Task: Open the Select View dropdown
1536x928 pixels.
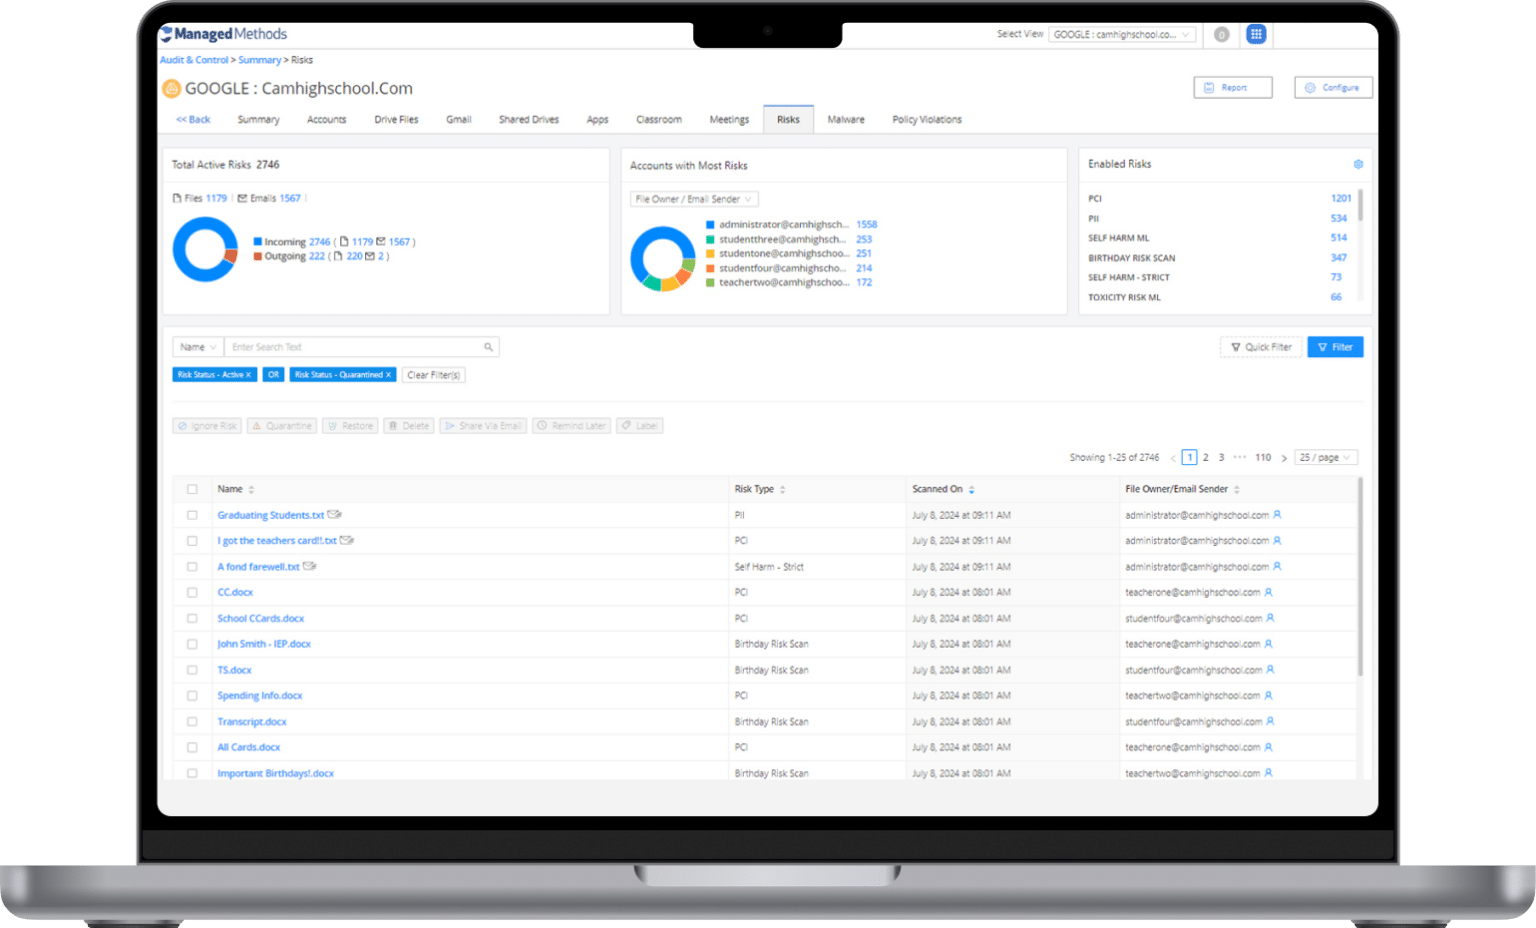Action: tap(1122, 34)
